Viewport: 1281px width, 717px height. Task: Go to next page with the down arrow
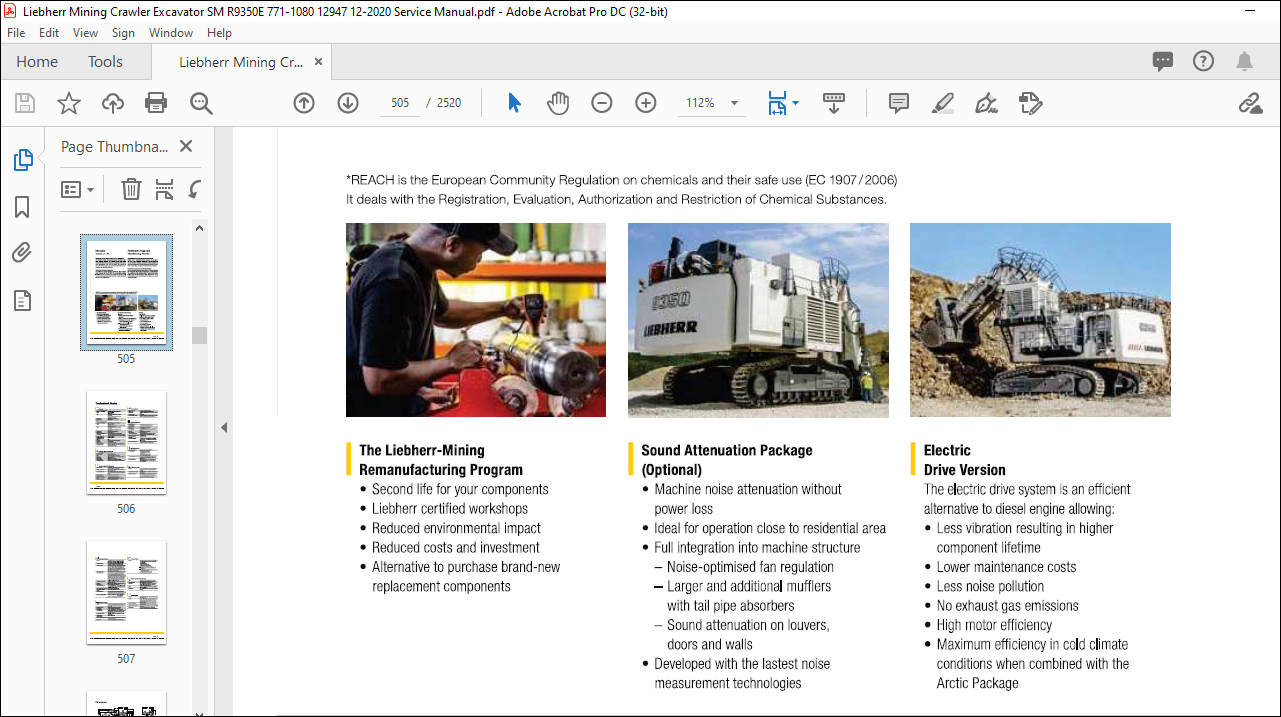(348, 103)
